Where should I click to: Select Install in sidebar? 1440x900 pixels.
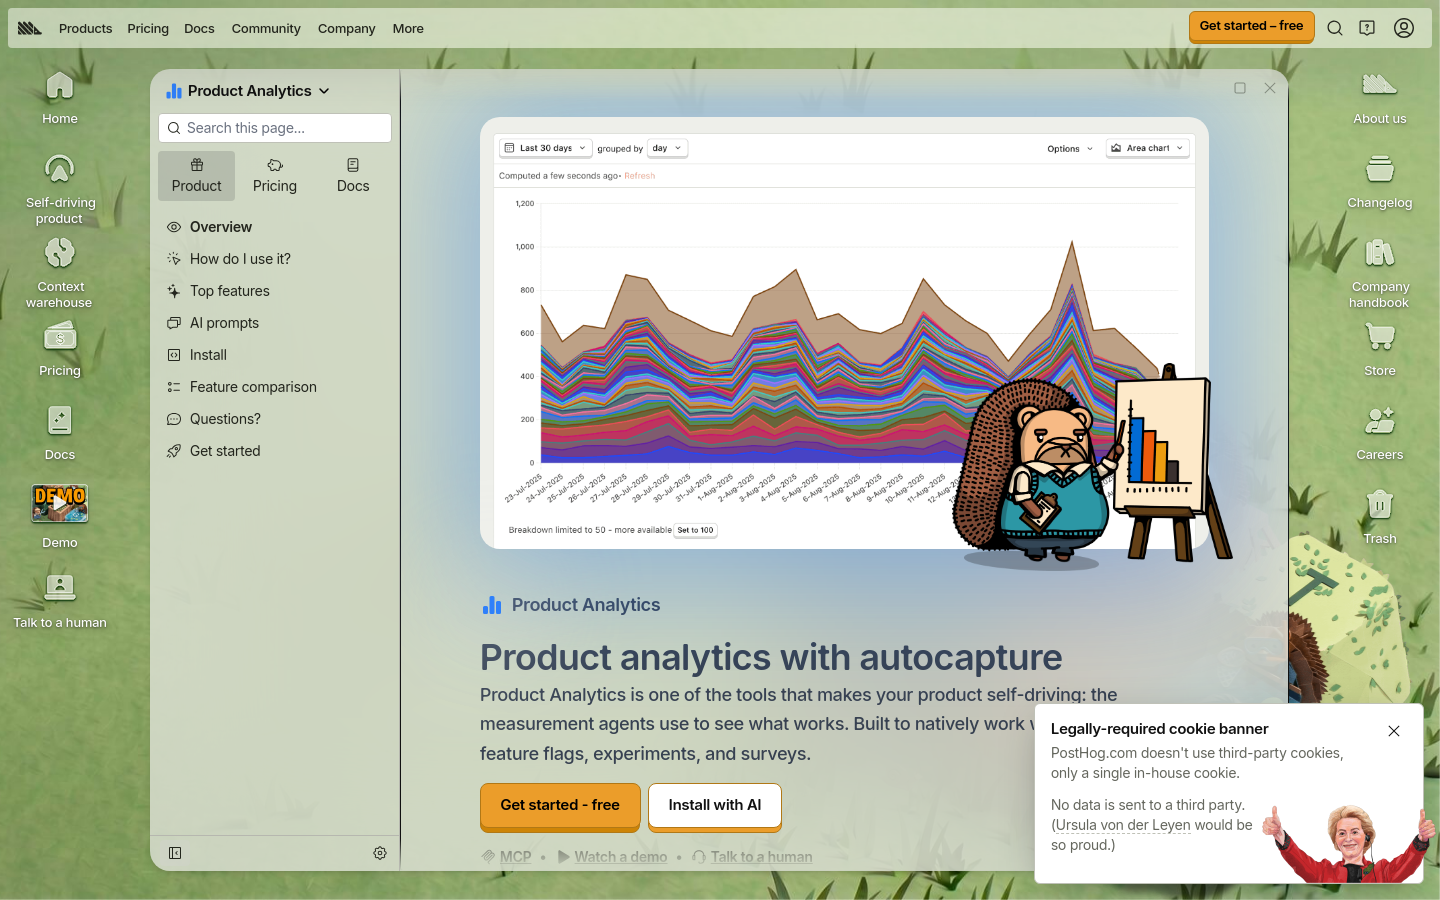click(x=275, y=355)
